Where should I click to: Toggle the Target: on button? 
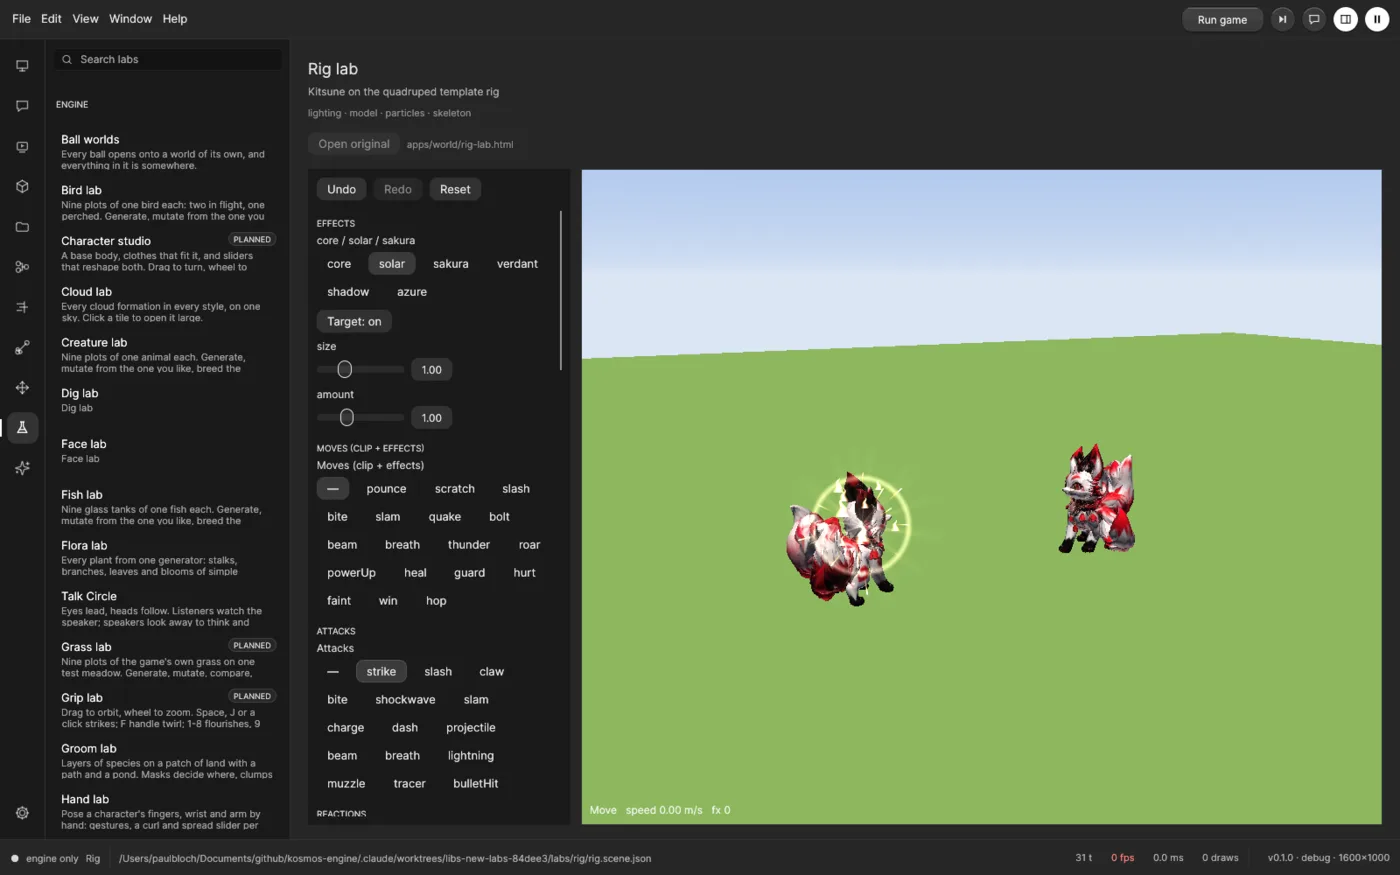354,322
